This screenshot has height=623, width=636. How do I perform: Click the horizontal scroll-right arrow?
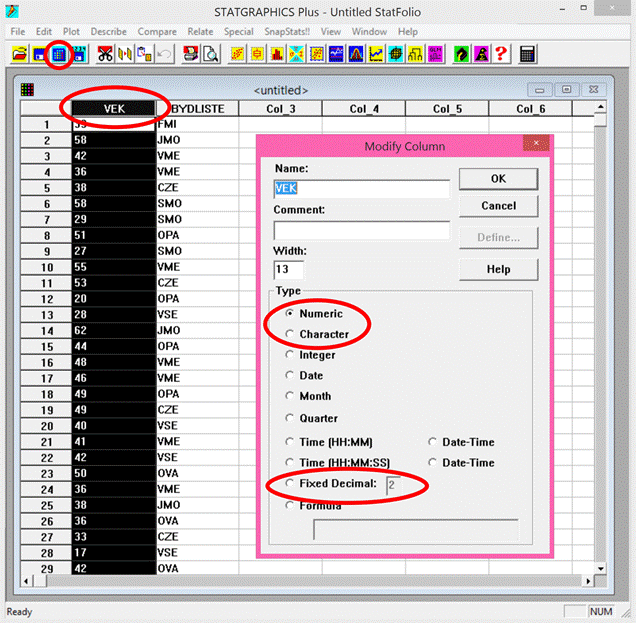tap(588, 581)
